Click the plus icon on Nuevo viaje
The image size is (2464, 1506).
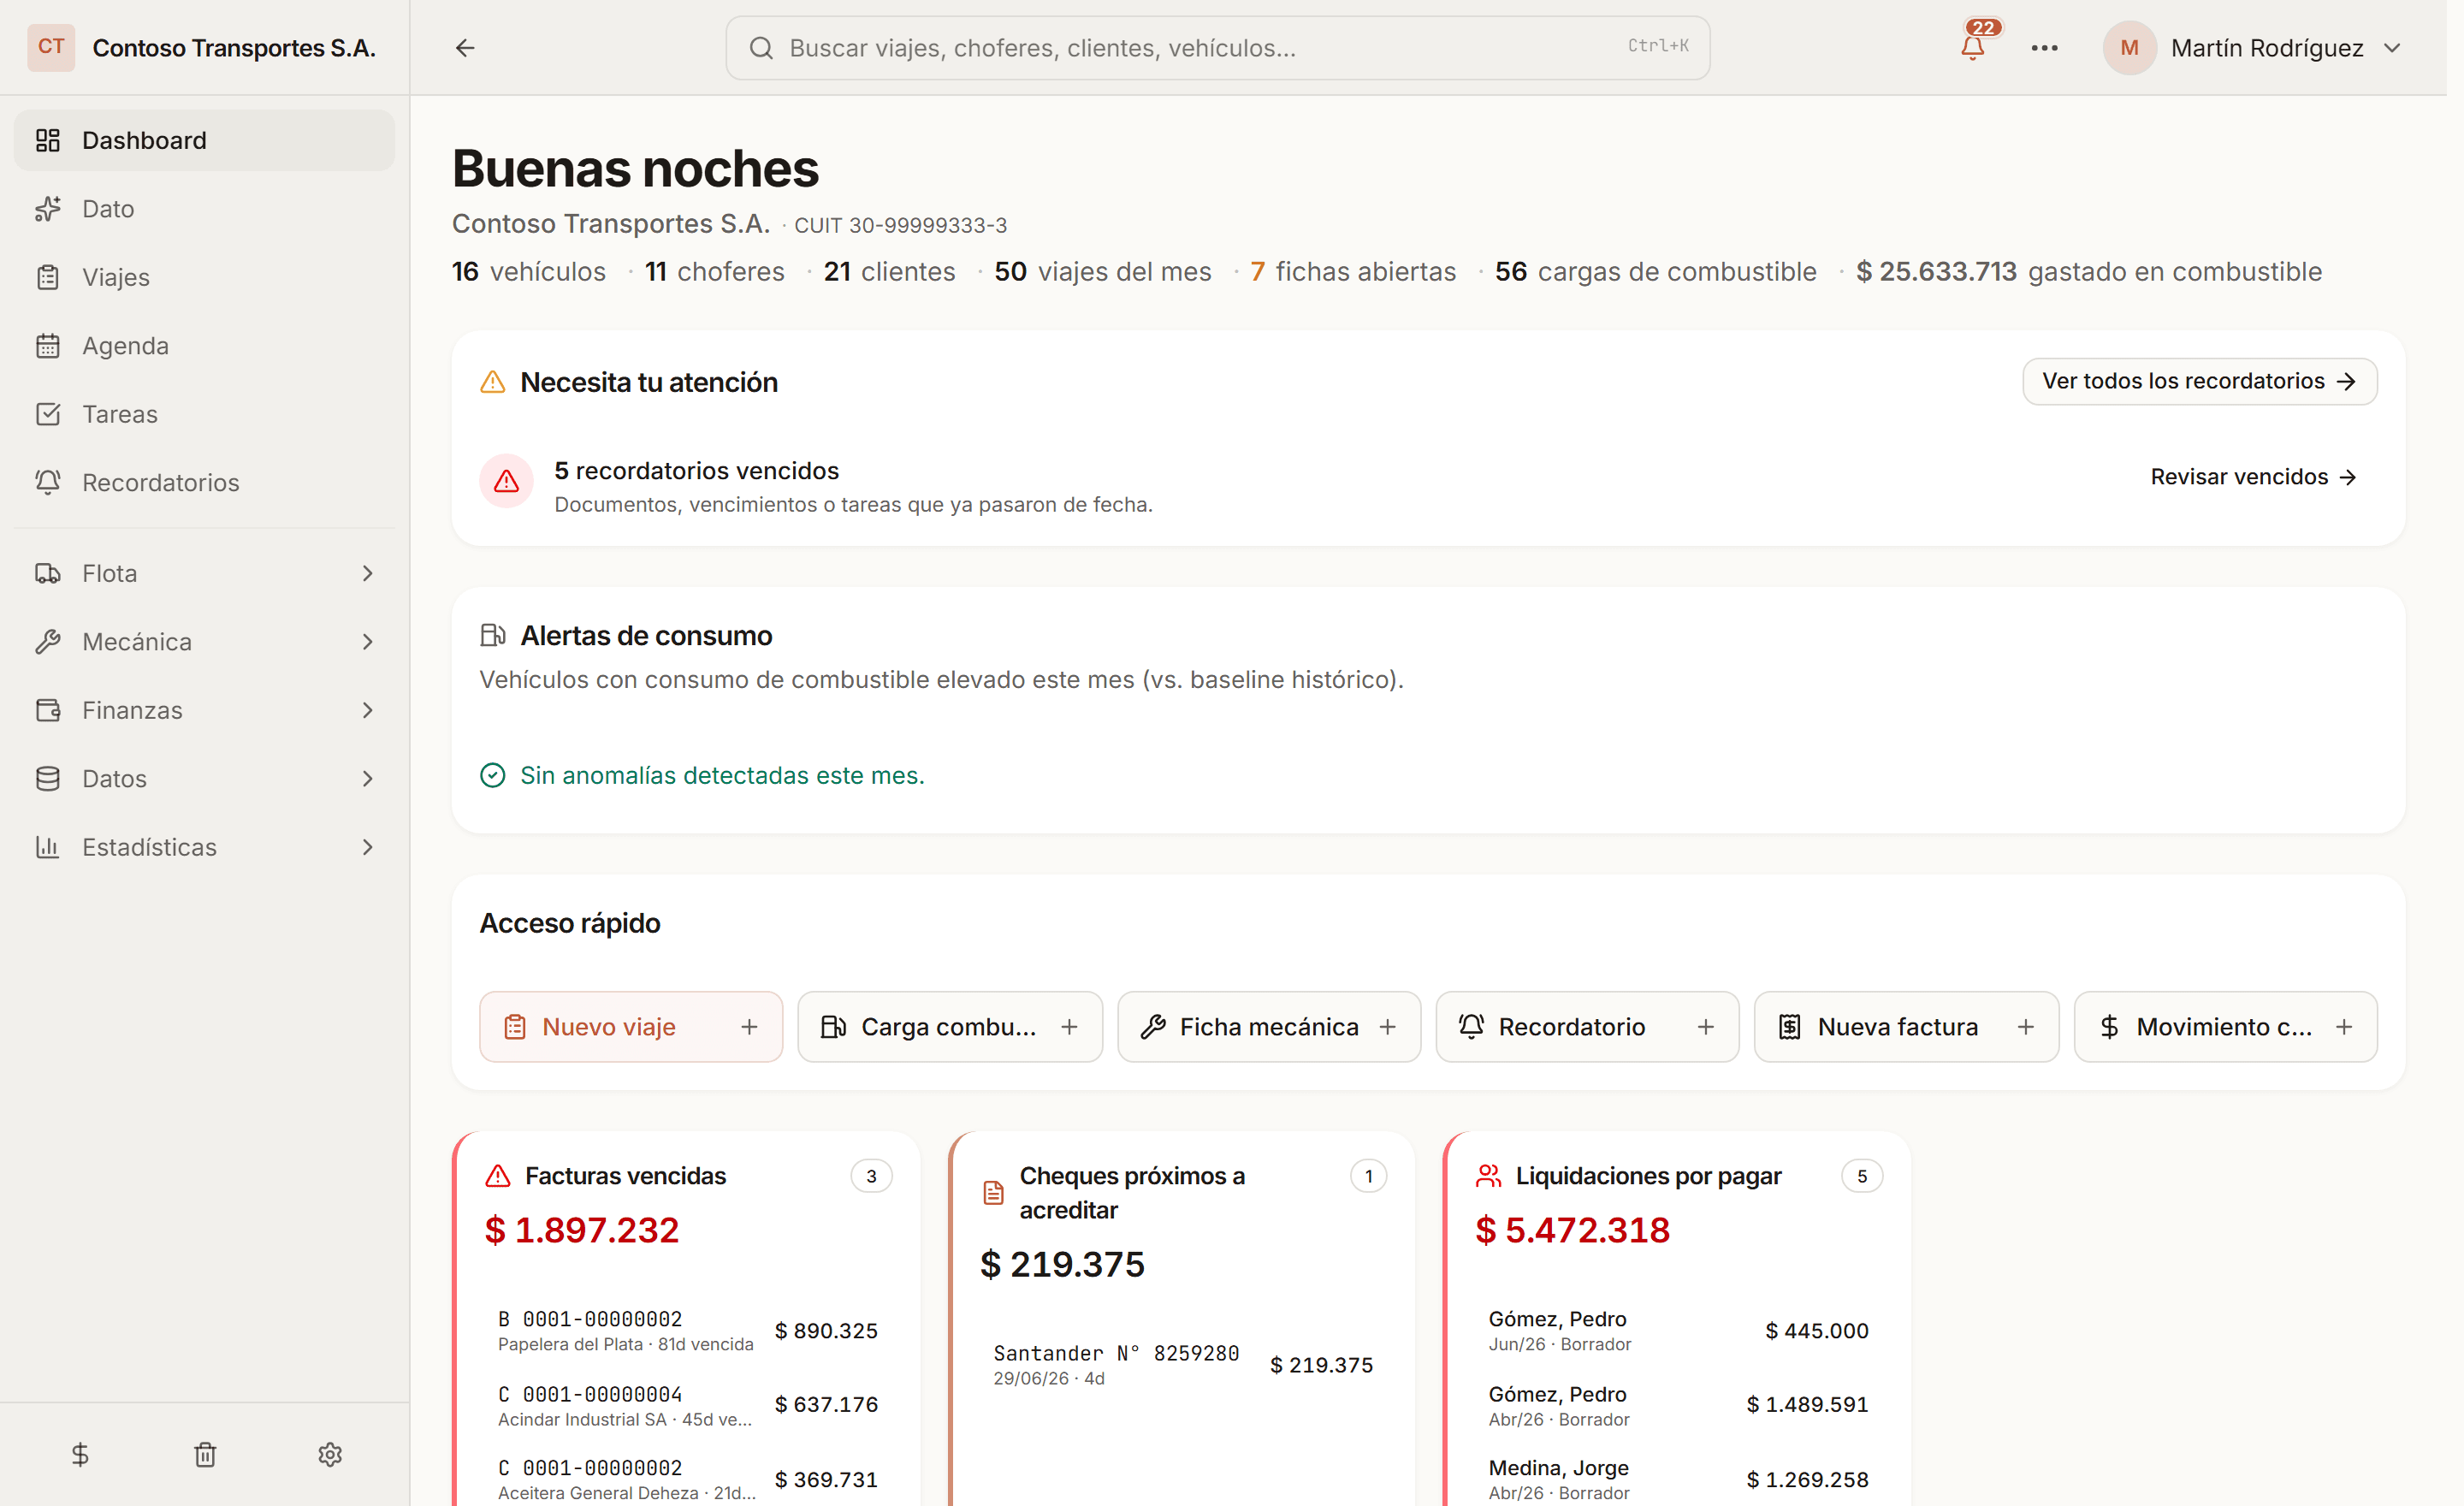749,1027
